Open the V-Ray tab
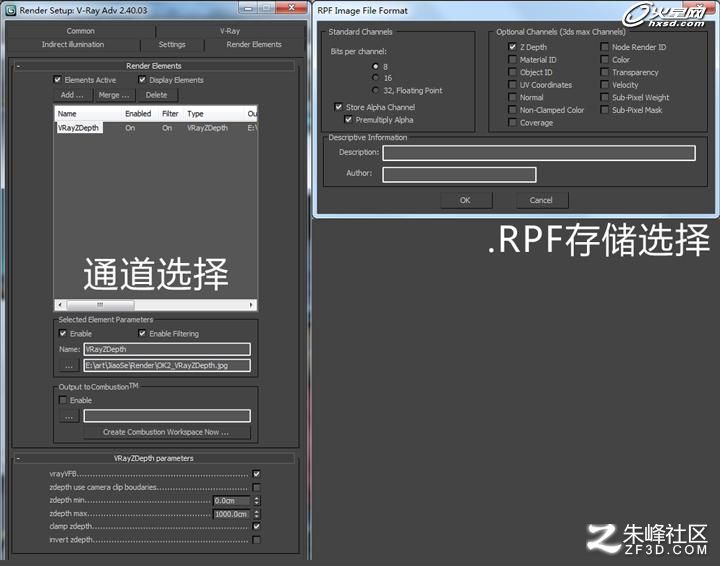The image size is (720, 566). (x=230, y=31)
